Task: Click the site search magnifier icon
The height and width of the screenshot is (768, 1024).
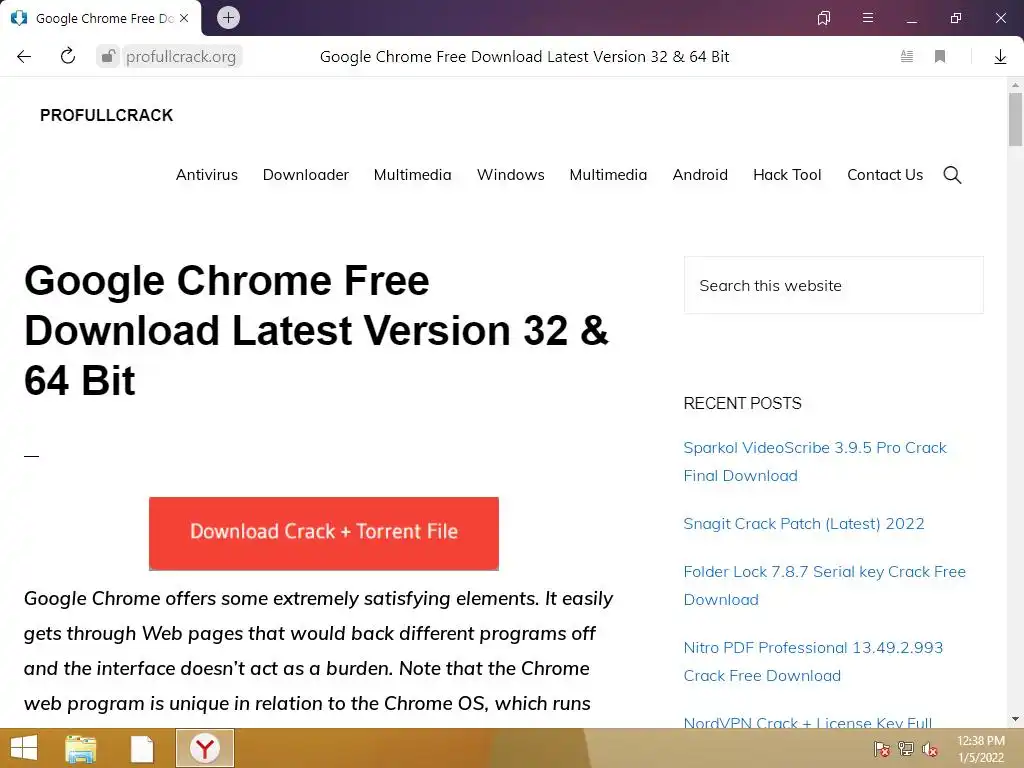Action: [x=952, y=174]
